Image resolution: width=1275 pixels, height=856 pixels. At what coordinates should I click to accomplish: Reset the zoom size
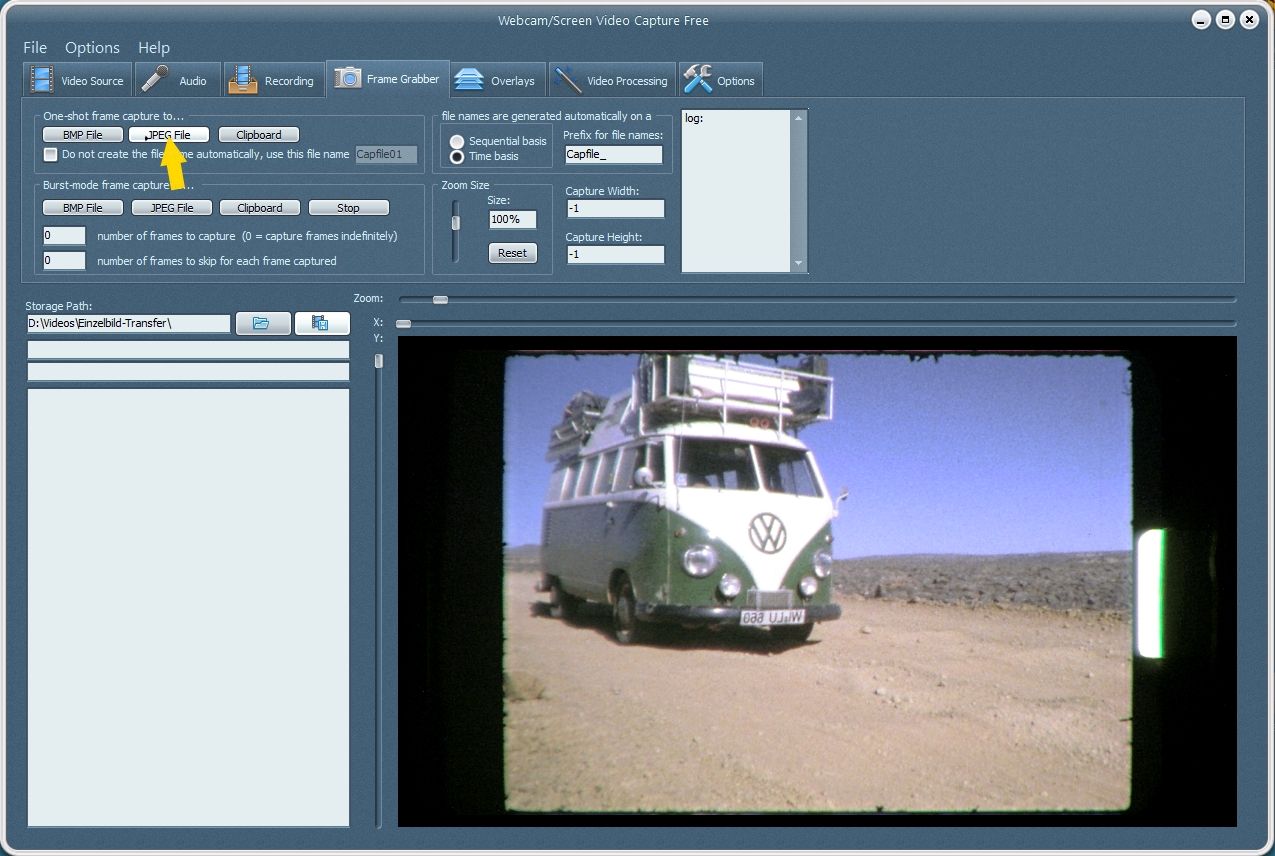tap(512, 253)
